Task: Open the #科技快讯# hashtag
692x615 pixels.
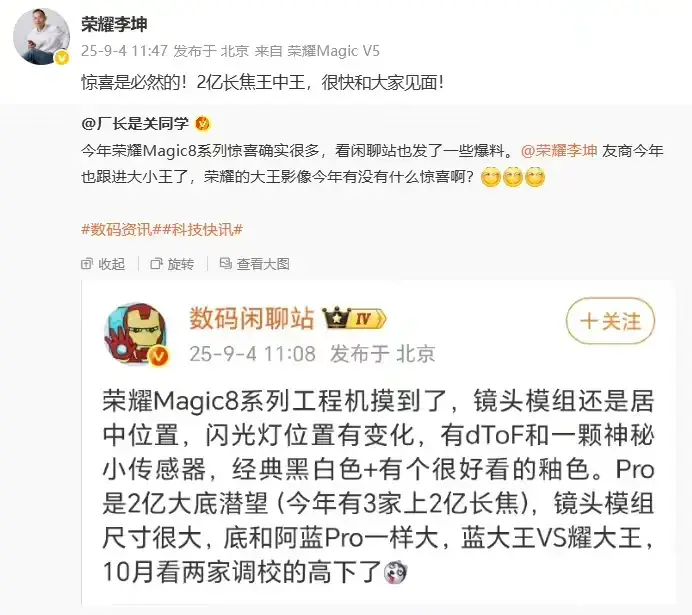Action: click(203, 229)
